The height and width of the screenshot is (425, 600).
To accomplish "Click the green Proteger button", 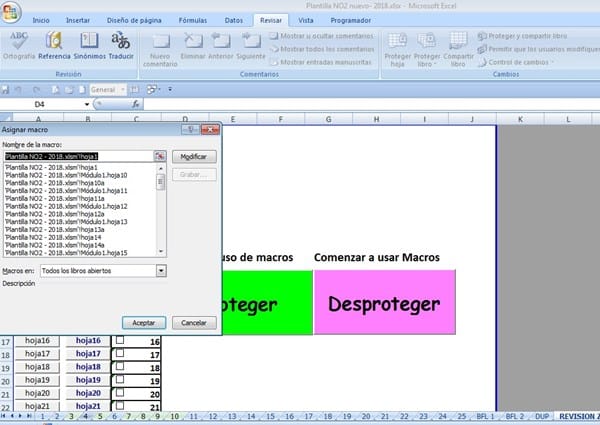I will pyautogui.click(x=267, y=302).
